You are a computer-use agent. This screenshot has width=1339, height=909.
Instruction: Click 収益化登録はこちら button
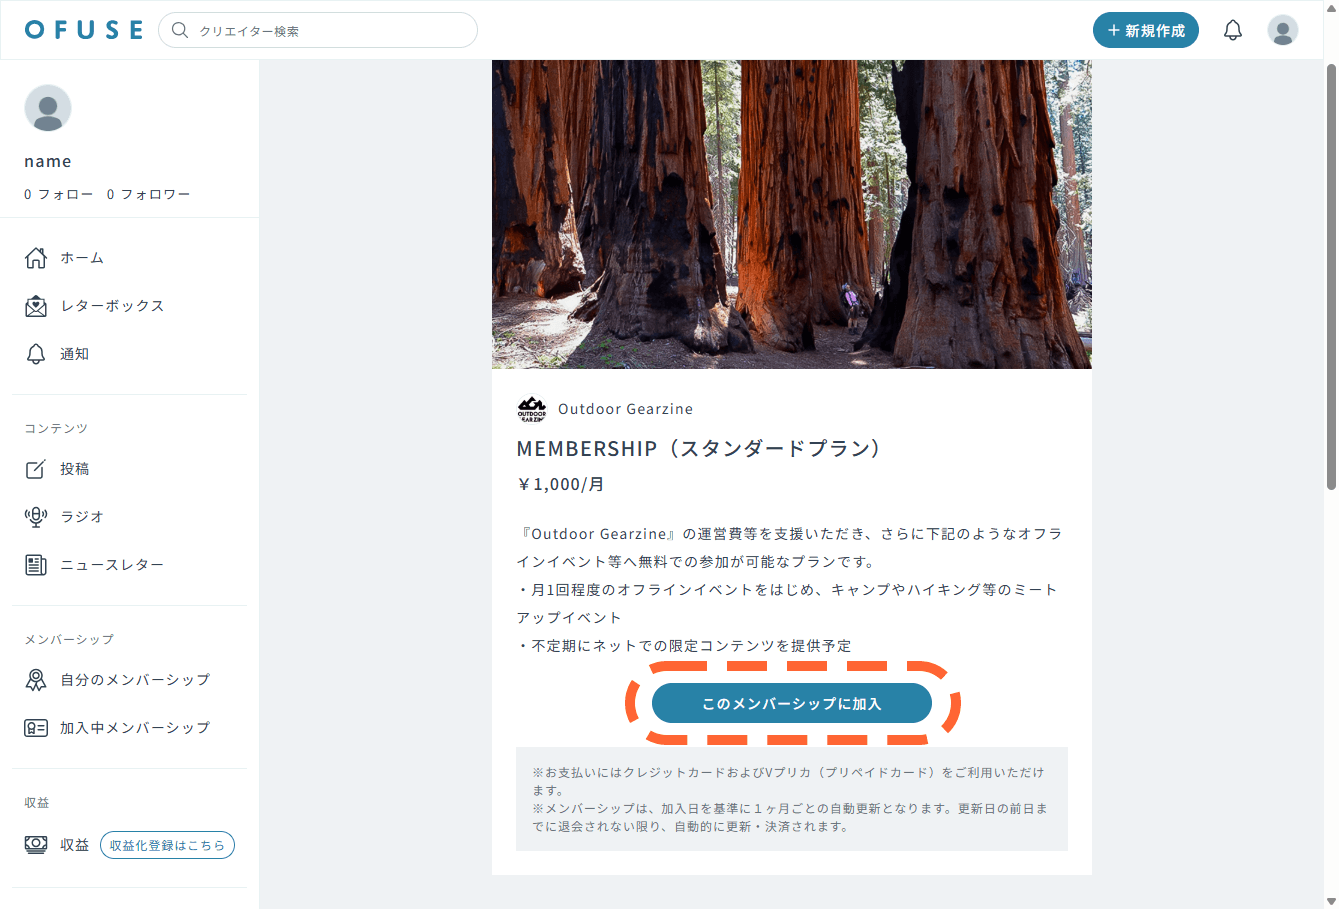pos(167,845)
